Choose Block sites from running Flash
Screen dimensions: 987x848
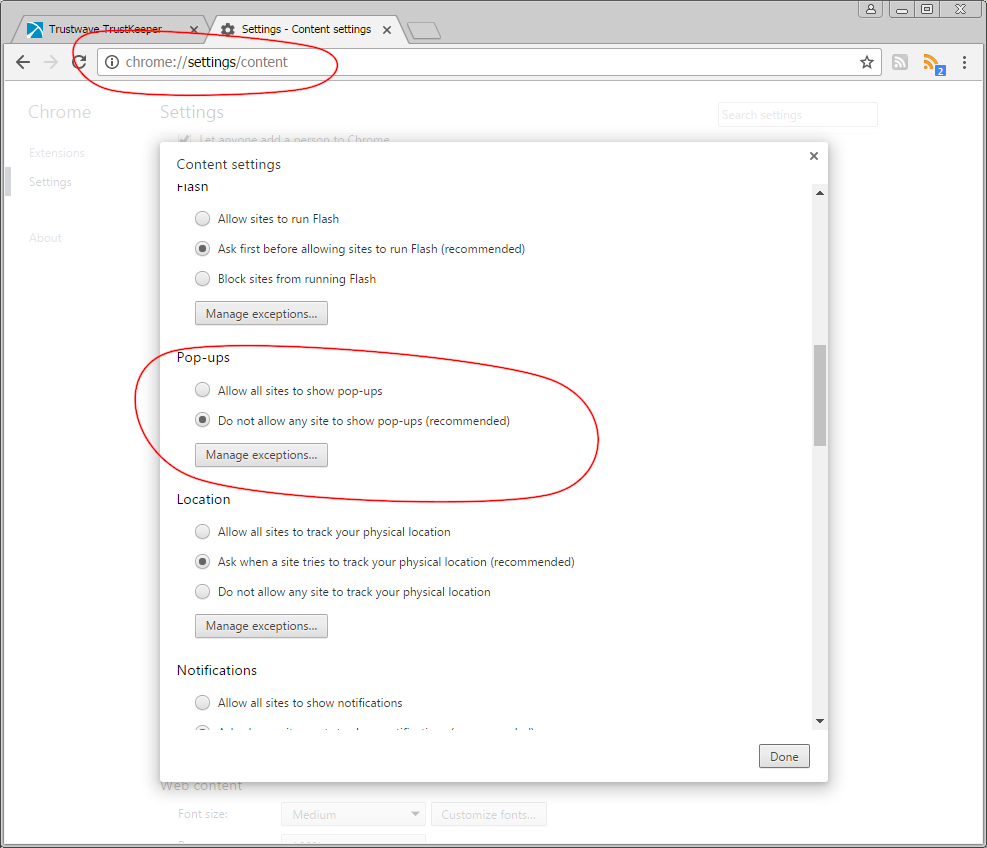(202, 278)
